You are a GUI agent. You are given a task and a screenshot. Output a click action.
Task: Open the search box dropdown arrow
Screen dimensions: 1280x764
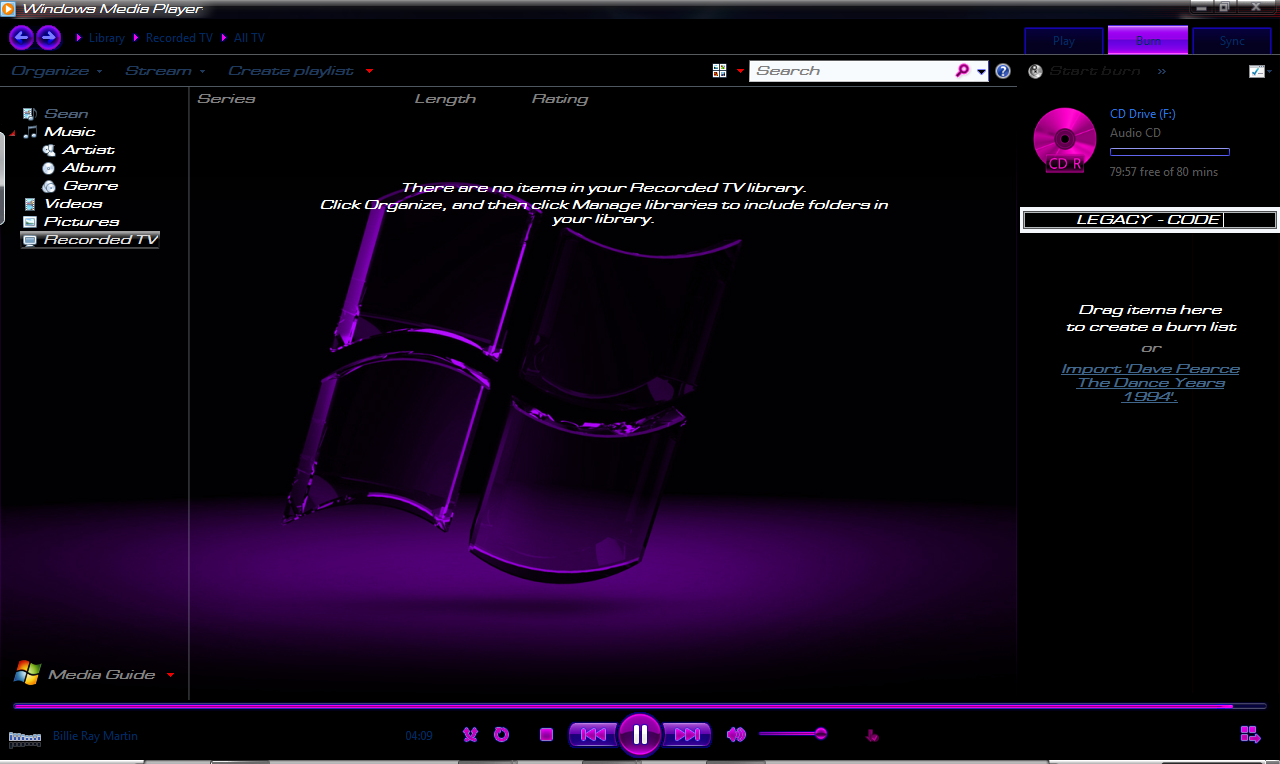point(982,71)
